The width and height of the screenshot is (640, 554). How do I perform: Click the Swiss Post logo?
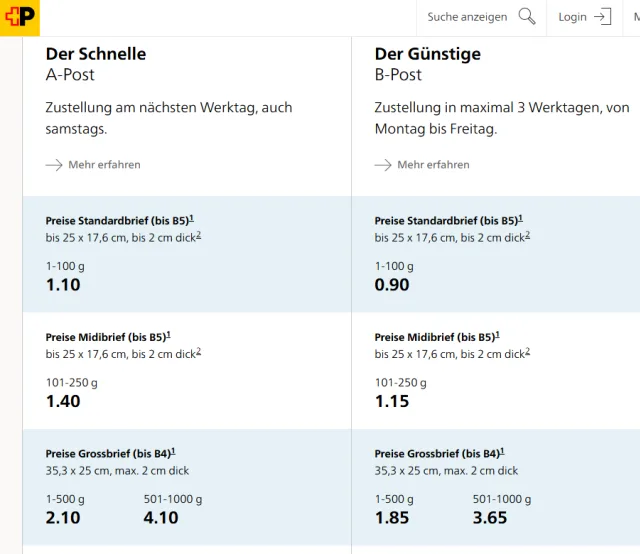20,17
